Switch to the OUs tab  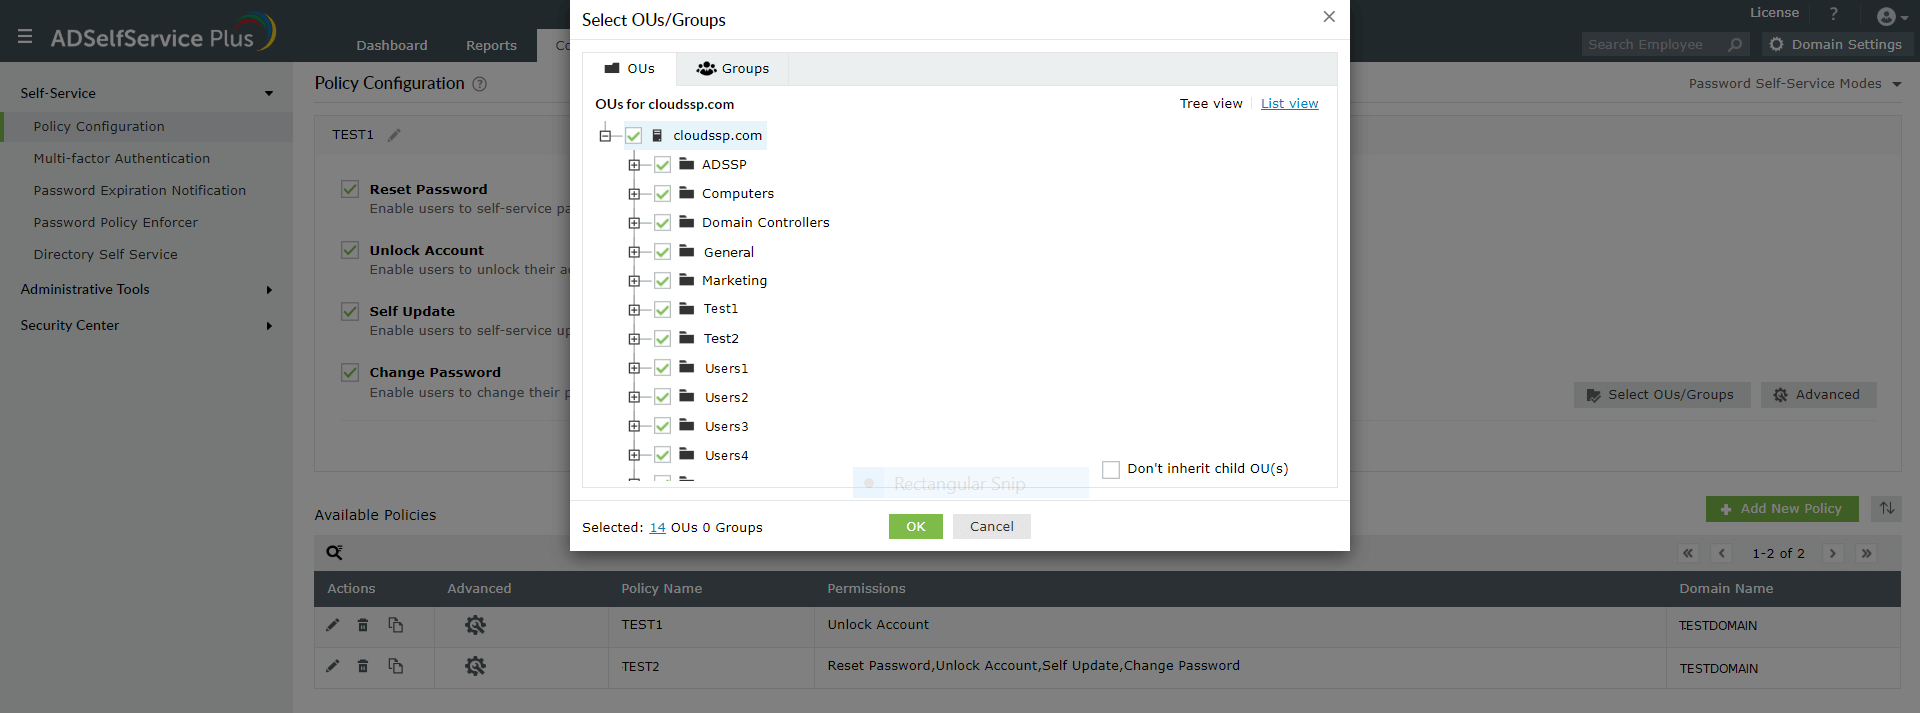630,69
